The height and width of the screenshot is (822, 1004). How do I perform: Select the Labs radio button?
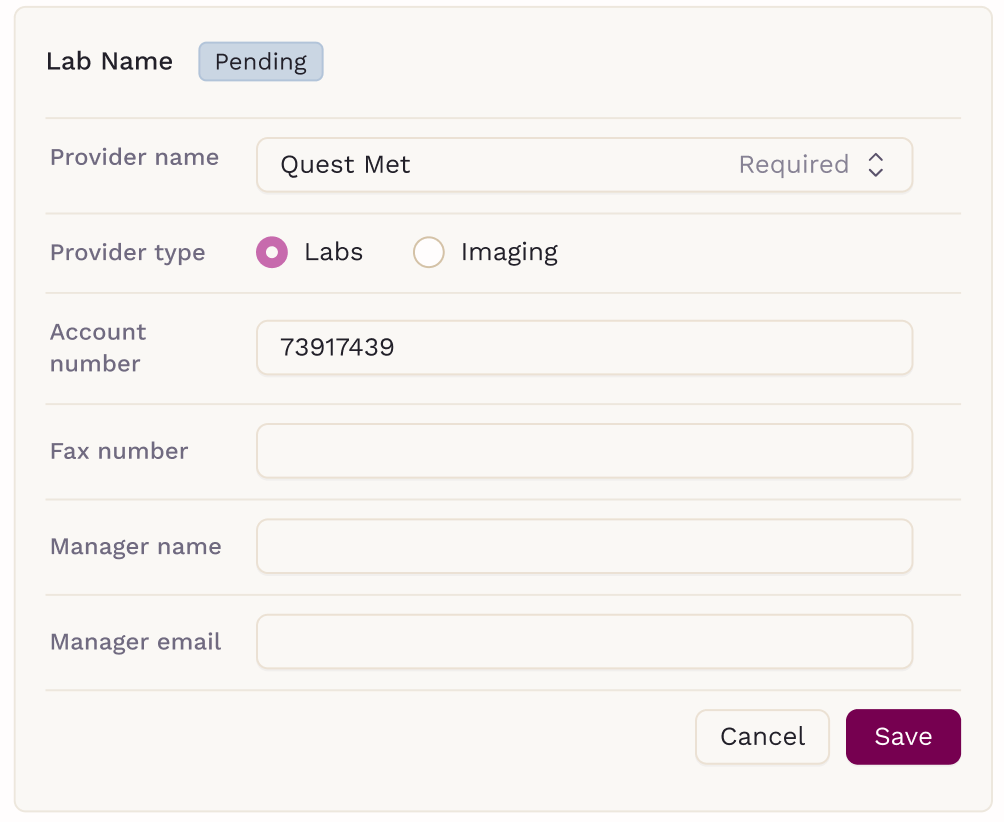(272, 252)
